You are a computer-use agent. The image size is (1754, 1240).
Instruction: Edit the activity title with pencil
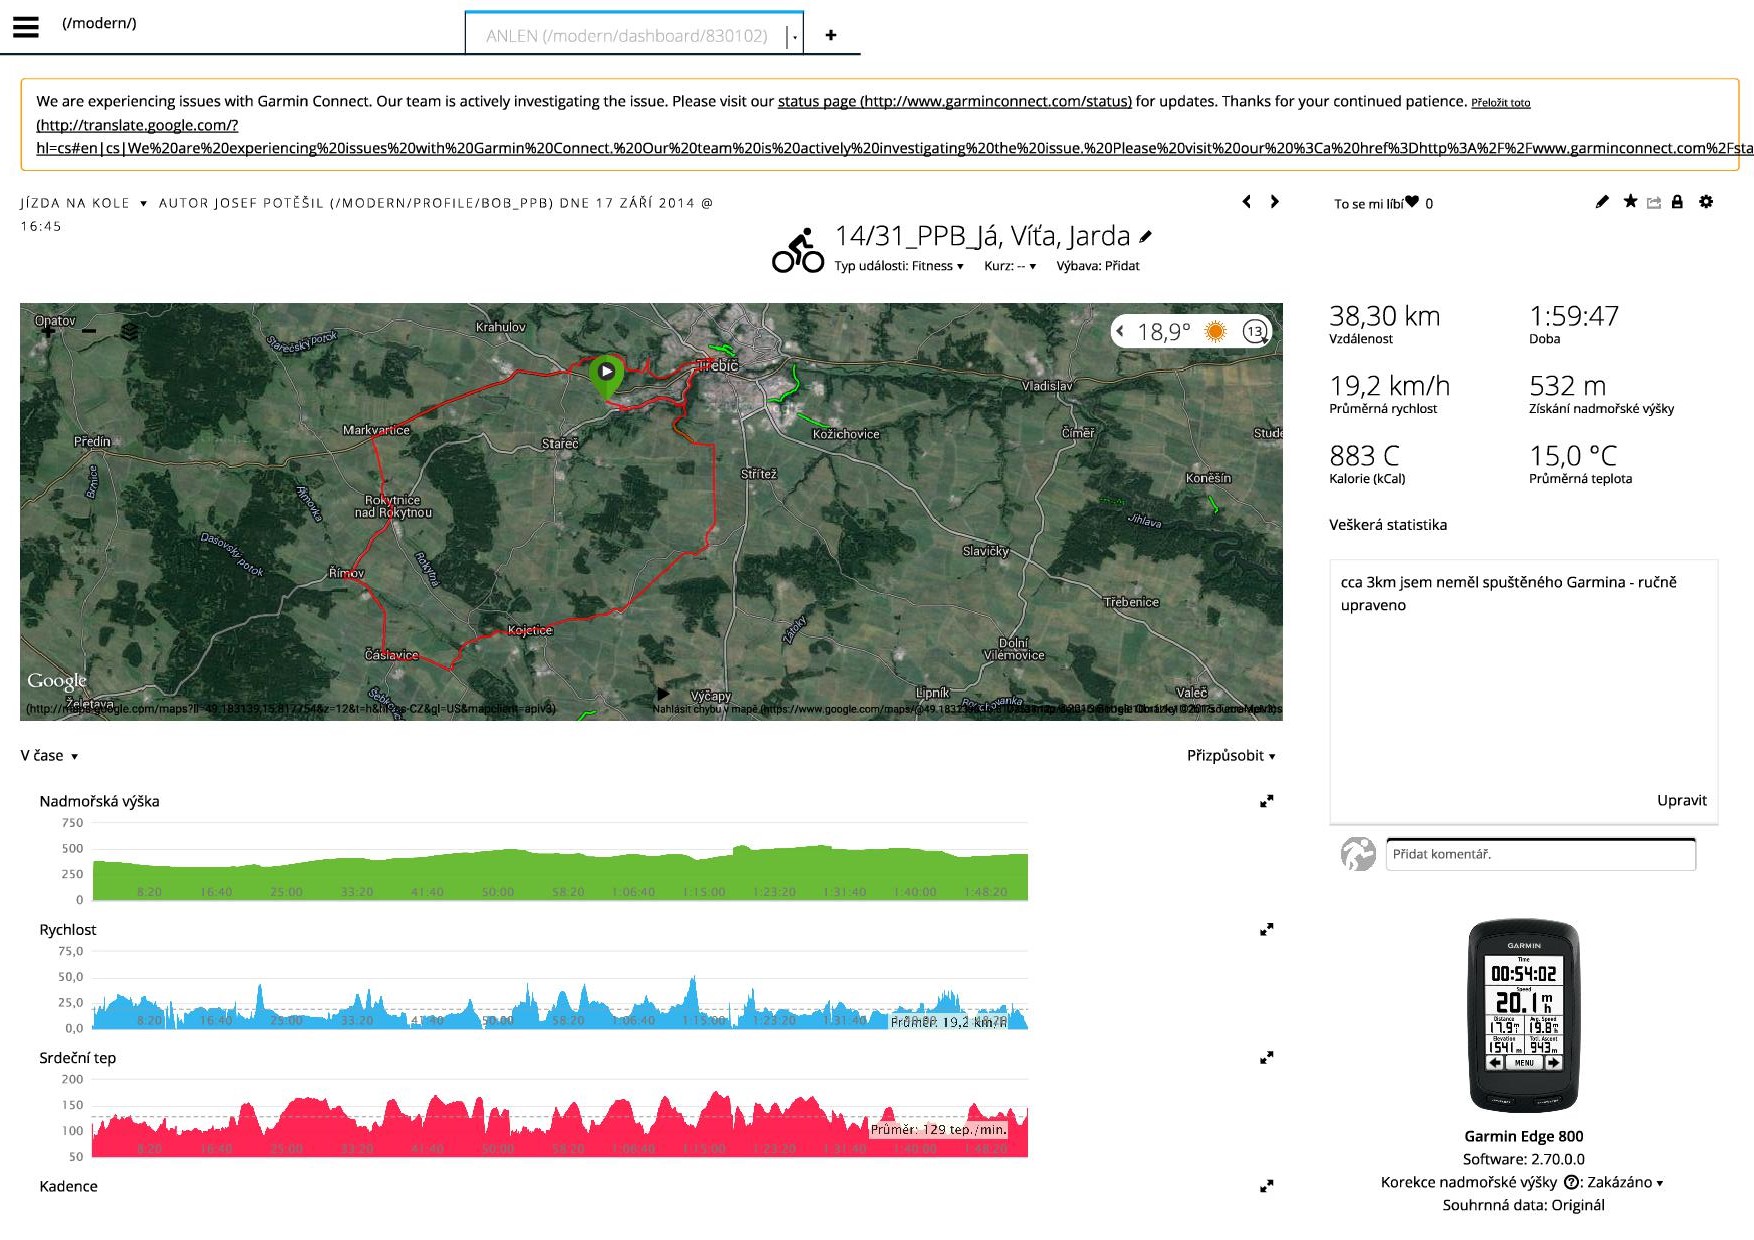pos(1146,237)
